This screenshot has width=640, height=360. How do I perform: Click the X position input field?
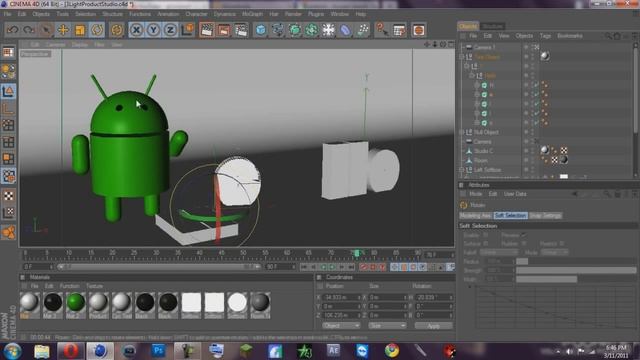(342, 297)
